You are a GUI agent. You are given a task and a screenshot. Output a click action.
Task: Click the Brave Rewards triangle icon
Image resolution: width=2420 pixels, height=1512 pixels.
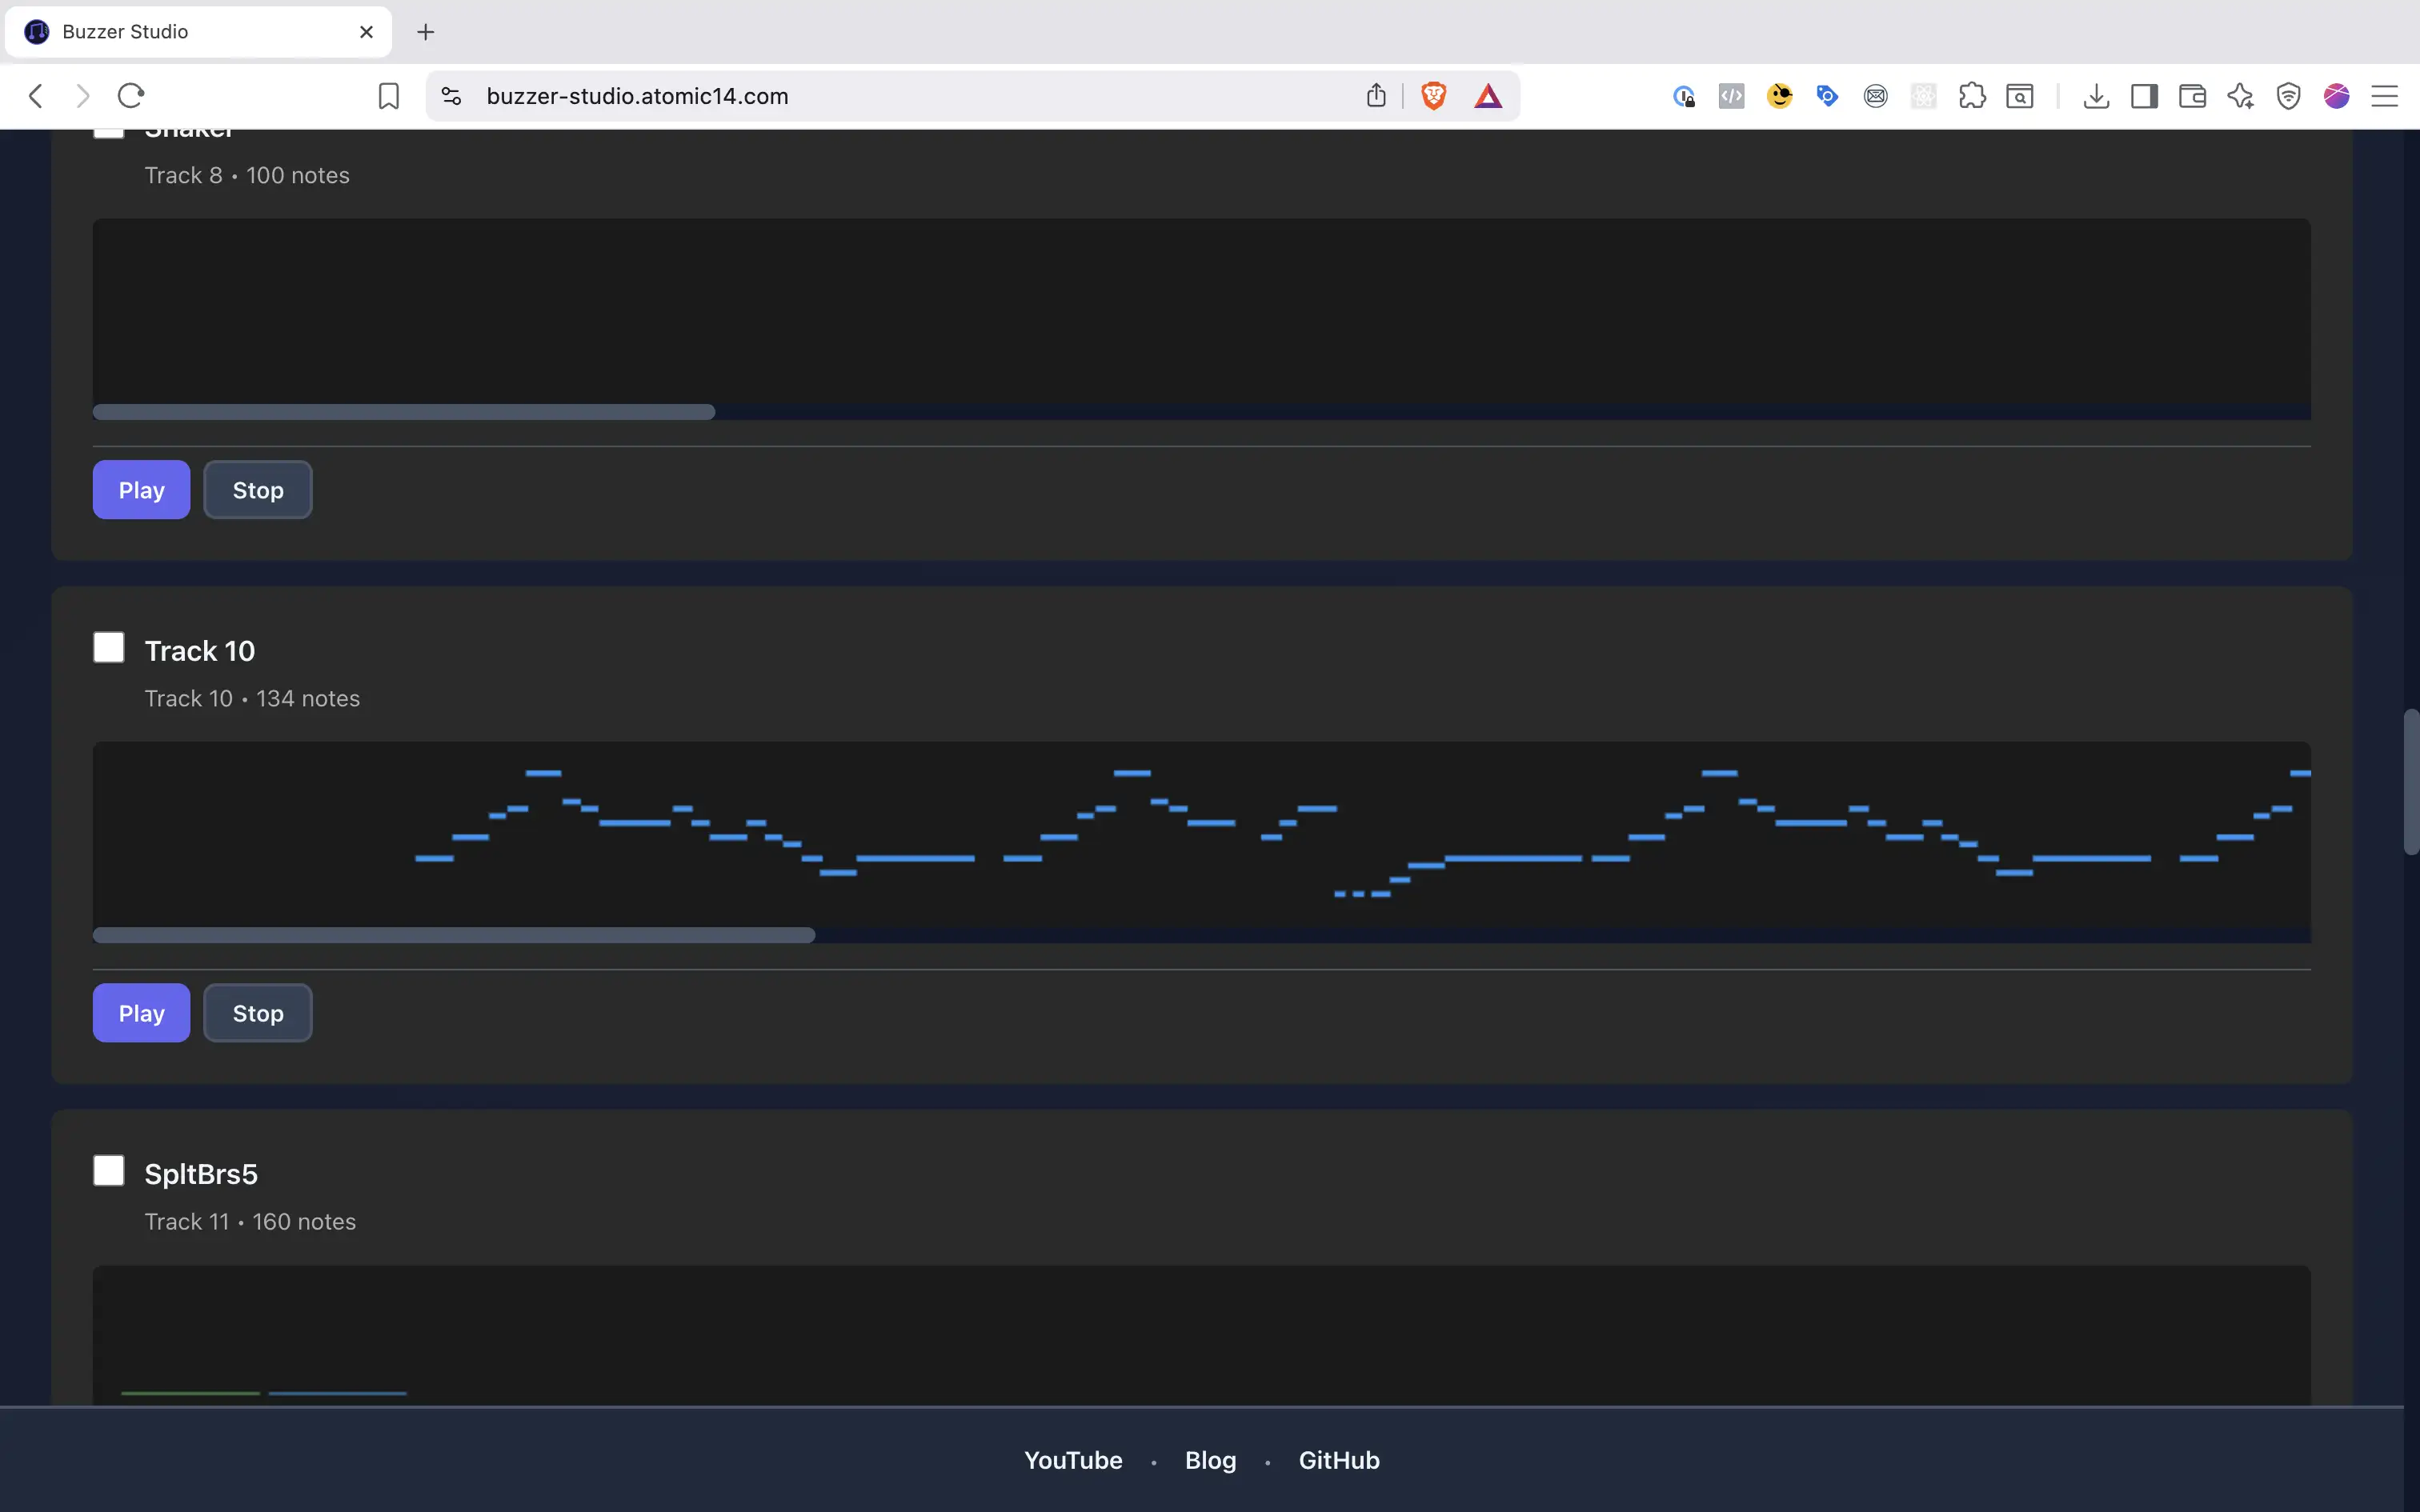tap(1488, 96)
